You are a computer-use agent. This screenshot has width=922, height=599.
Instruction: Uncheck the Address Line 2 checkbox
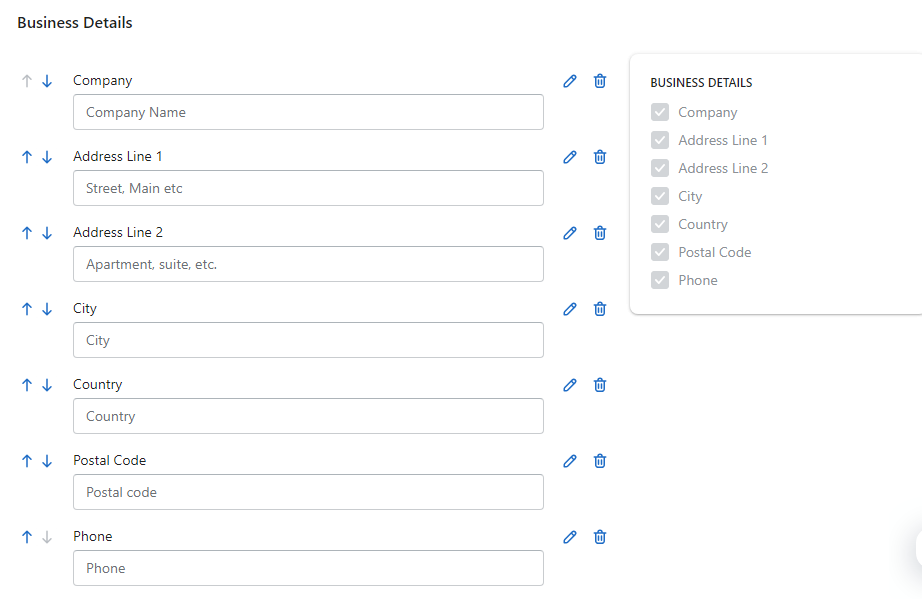click(660, 168)
